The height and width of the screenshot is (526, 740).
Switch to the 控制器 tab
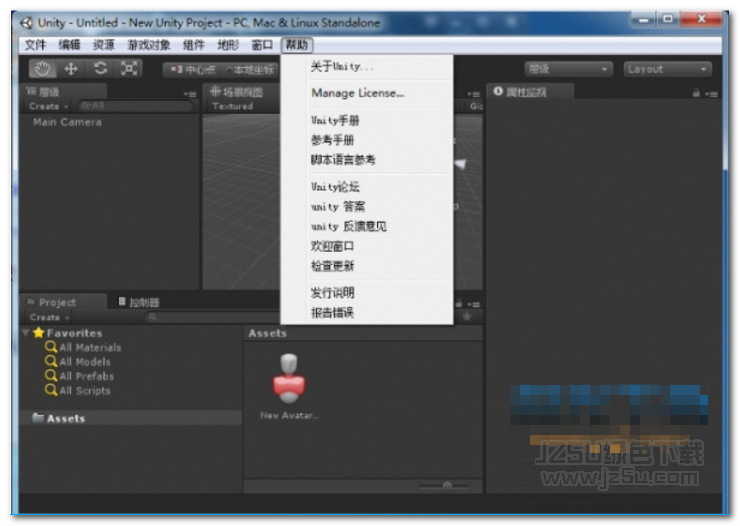point(139,302)
